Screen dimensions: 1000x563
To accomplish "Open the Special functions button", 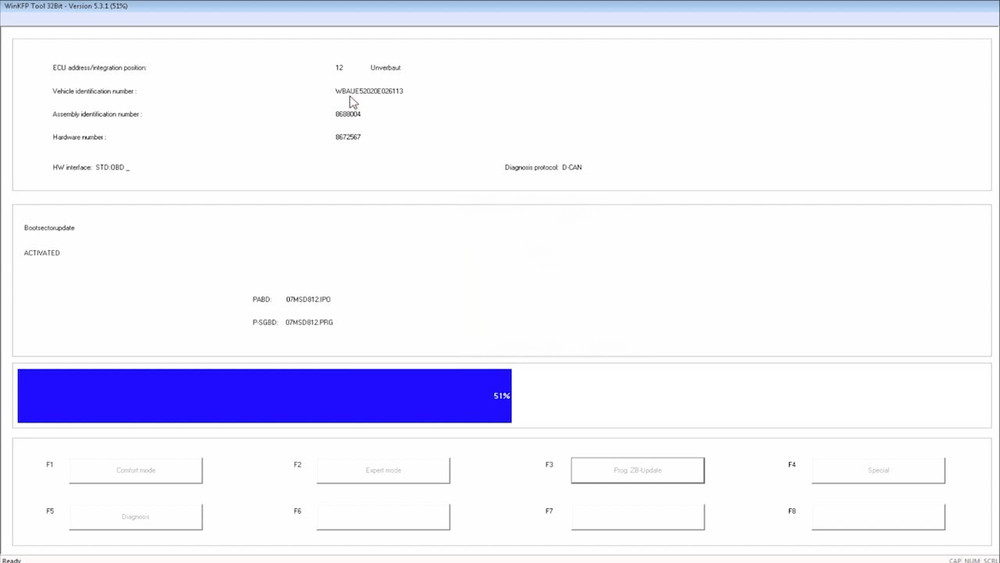I will (878, 471).
